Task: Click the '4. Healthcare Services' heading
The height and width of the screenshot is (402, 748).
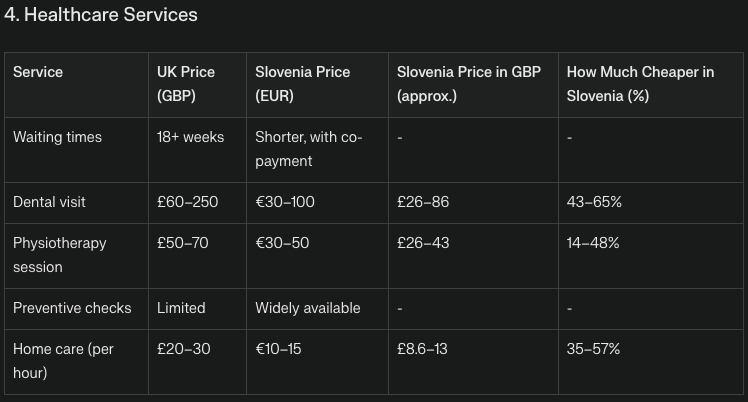Action: point(100,15)
